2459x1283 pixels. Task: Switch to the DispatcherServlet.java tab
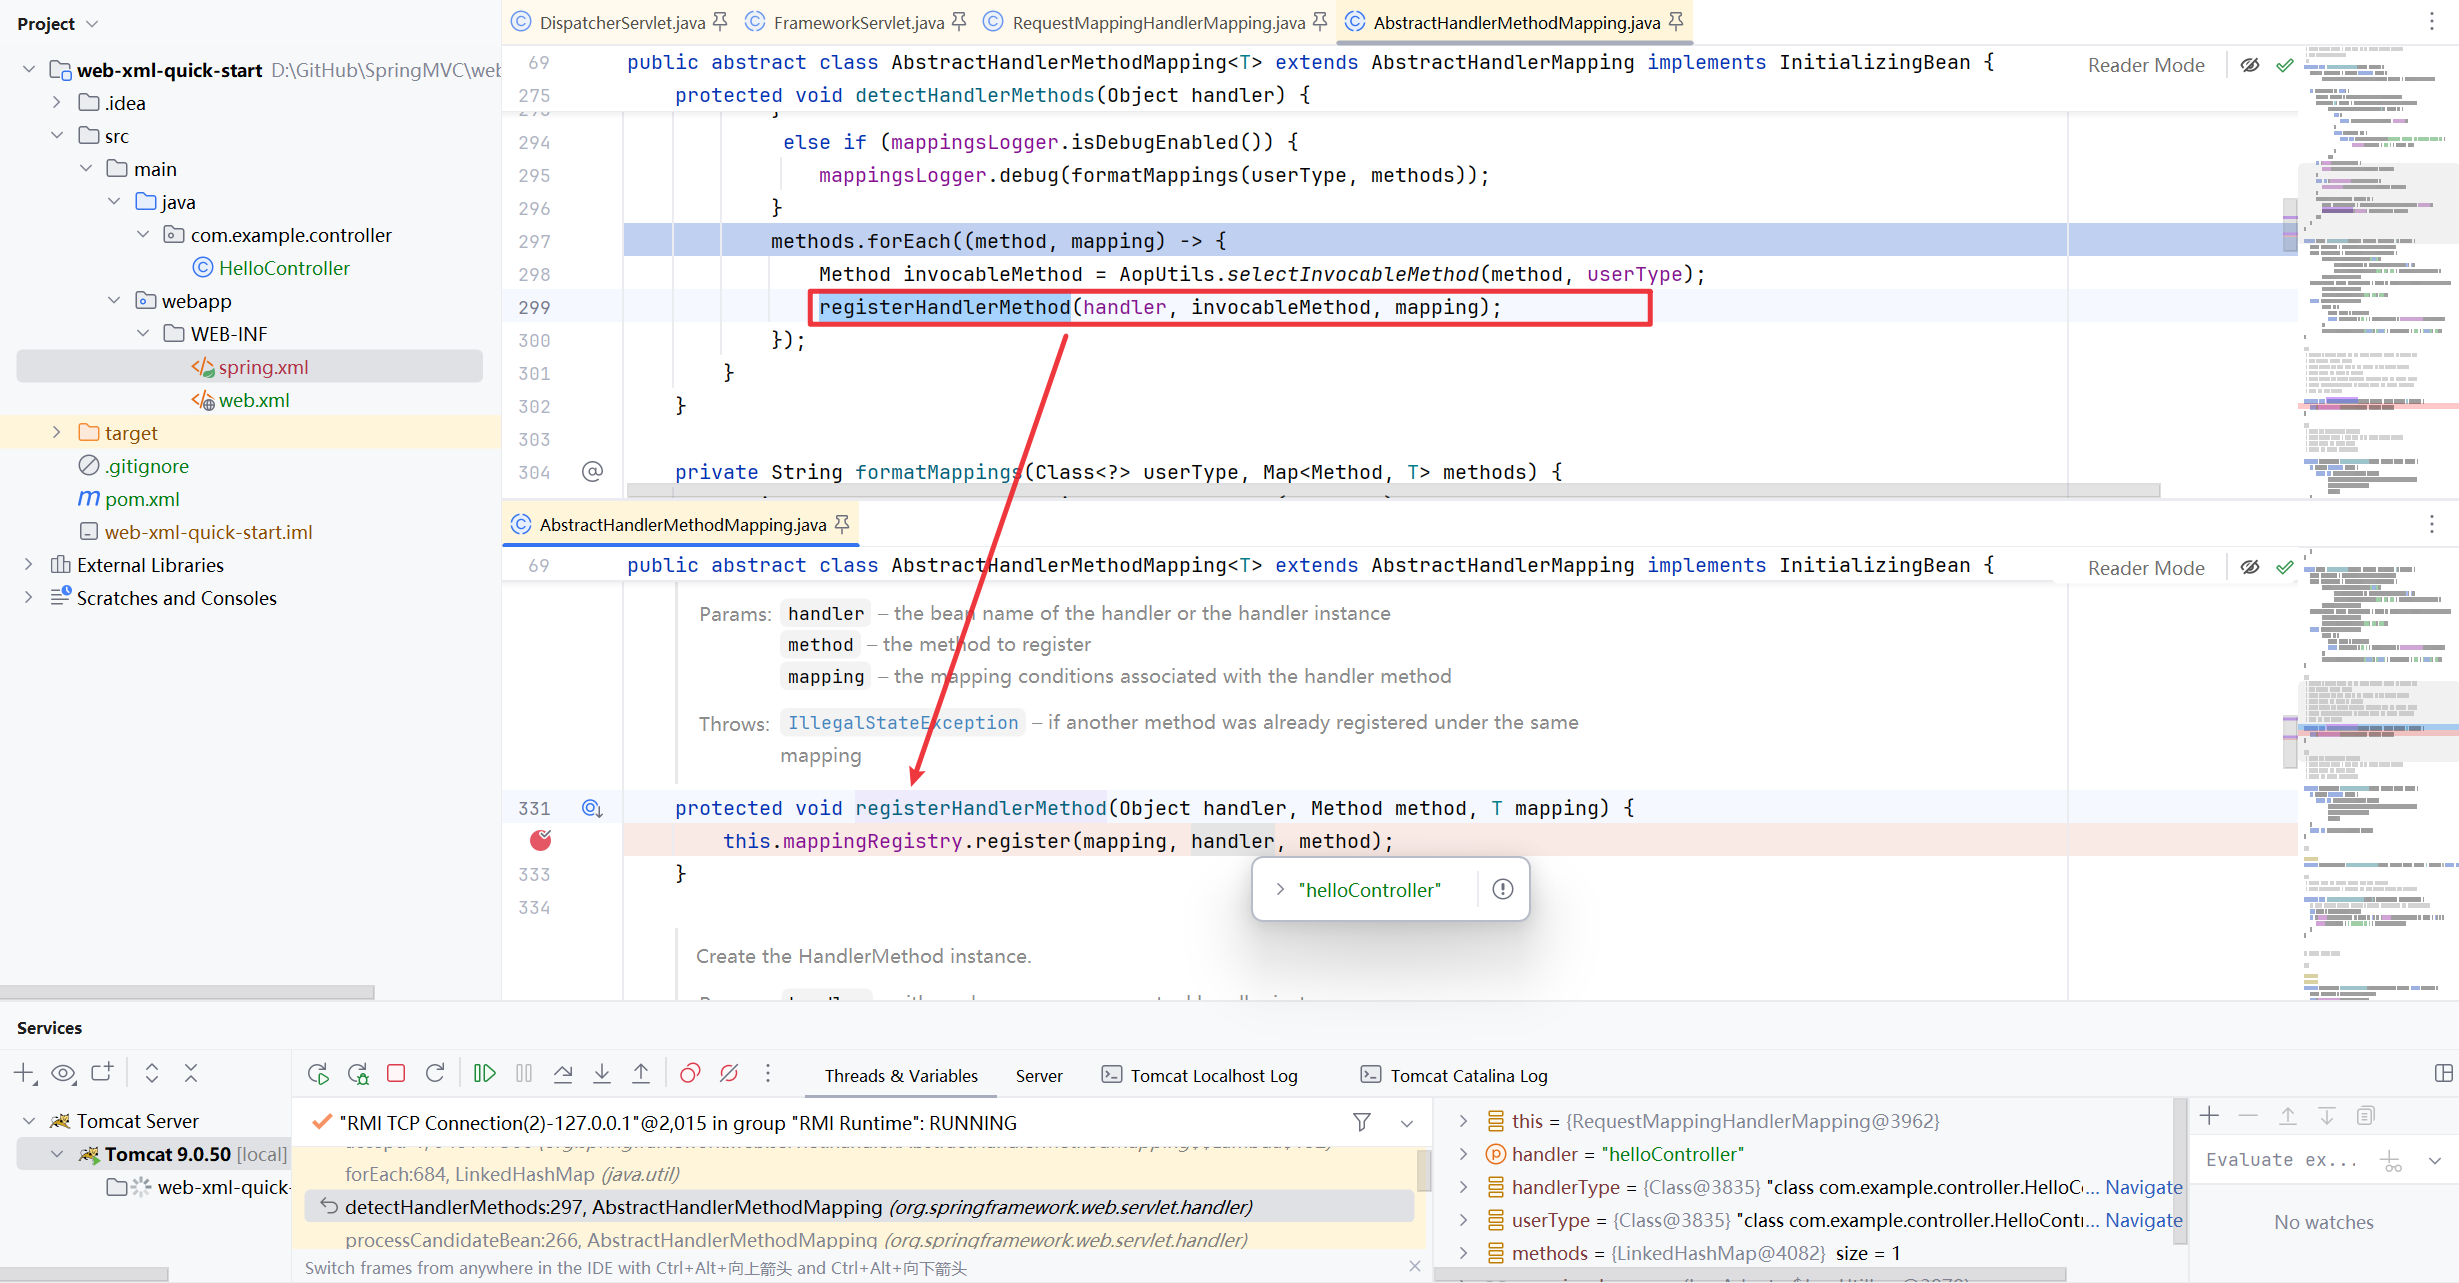tap(620, 22)
